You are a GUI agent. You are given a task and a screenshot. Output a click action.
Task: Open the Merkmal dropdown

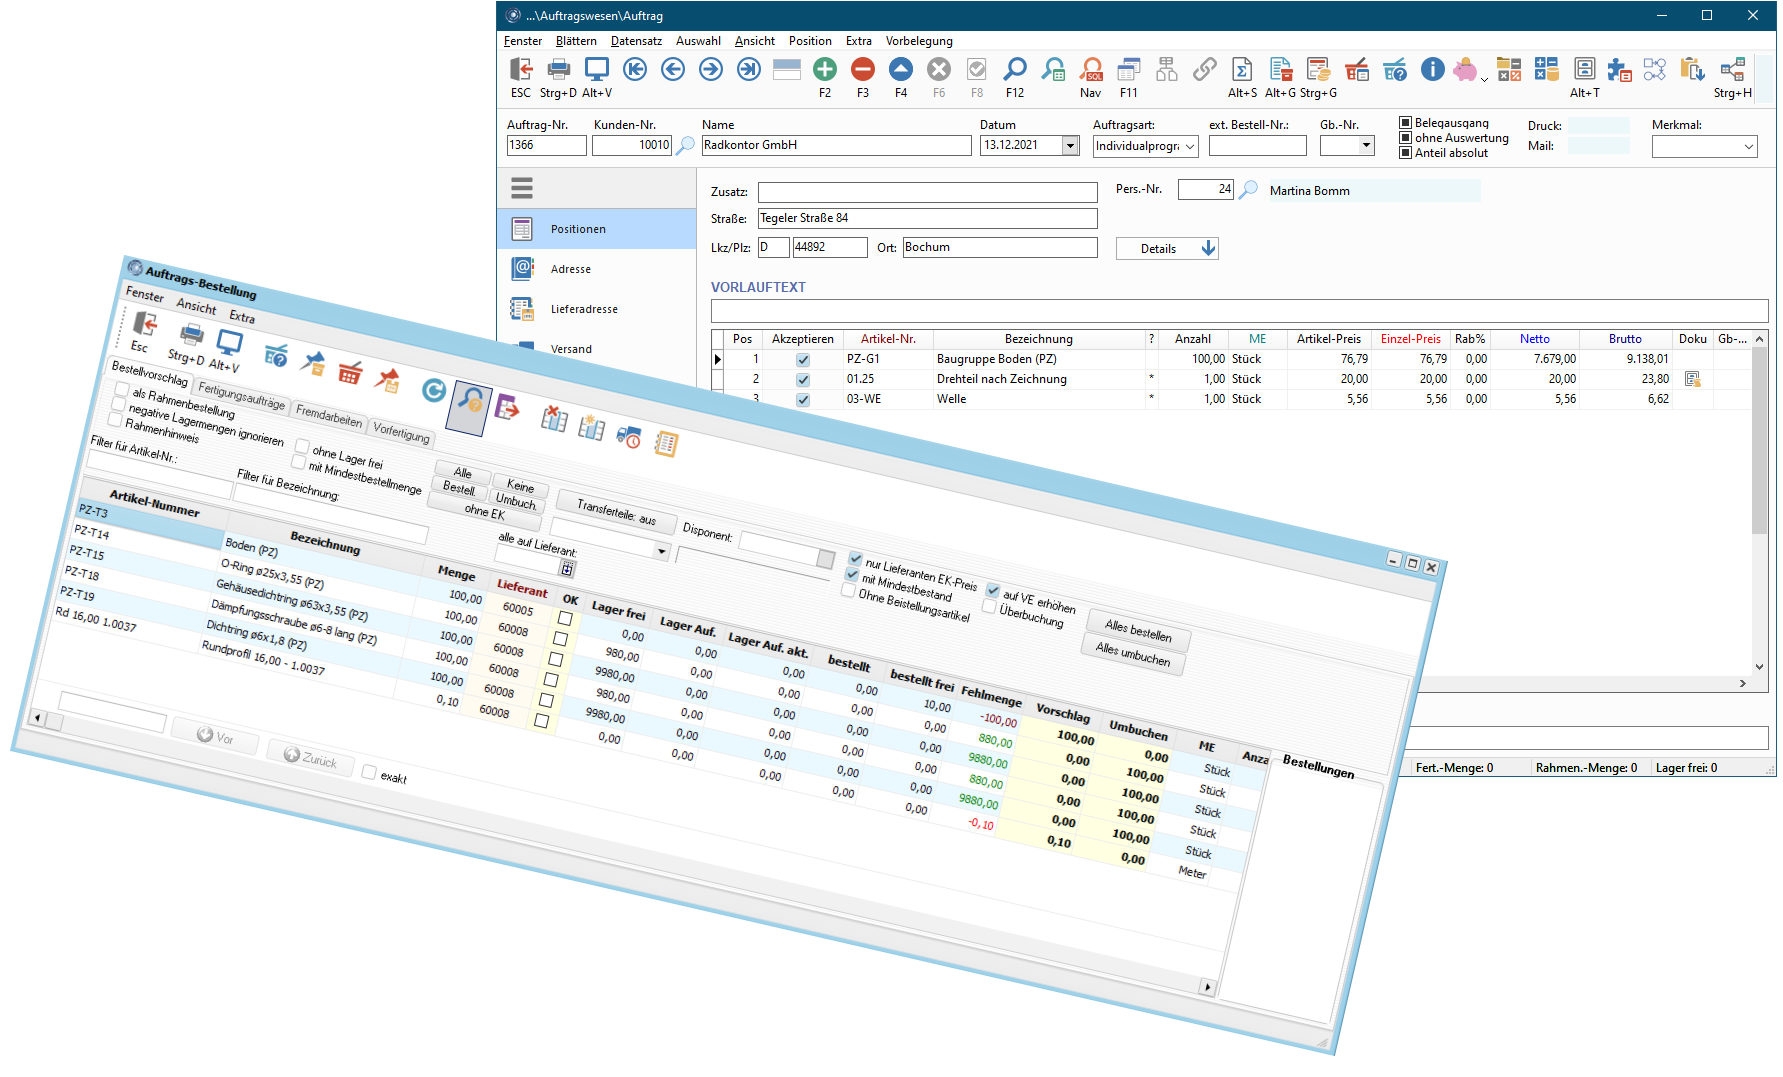(x=1748, y=147)
